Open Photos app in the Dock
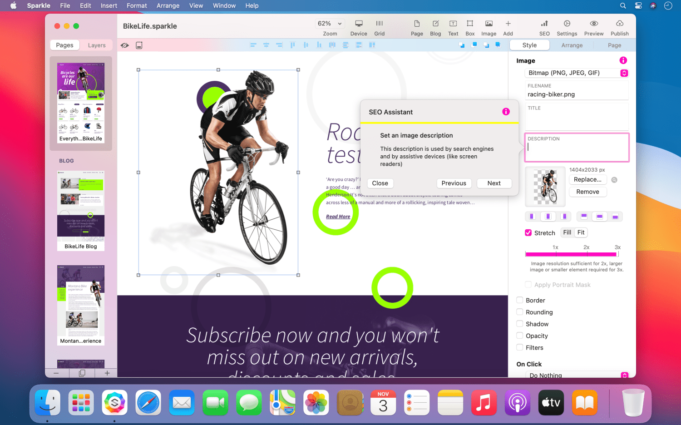This screenshot has height=425, width=681. (x=316, y=402)
